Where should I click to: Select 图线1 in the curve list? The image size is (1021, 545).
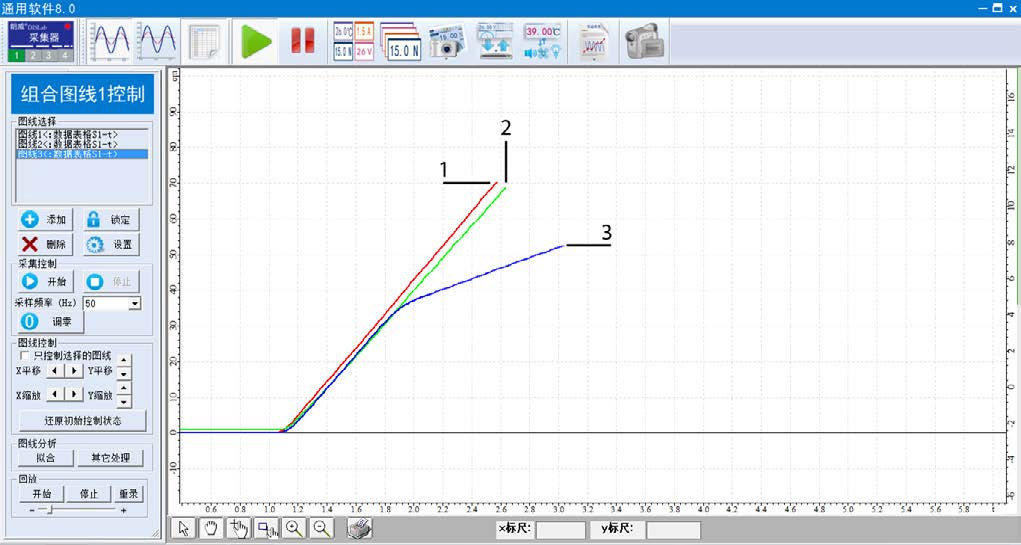tap(67, 133)
